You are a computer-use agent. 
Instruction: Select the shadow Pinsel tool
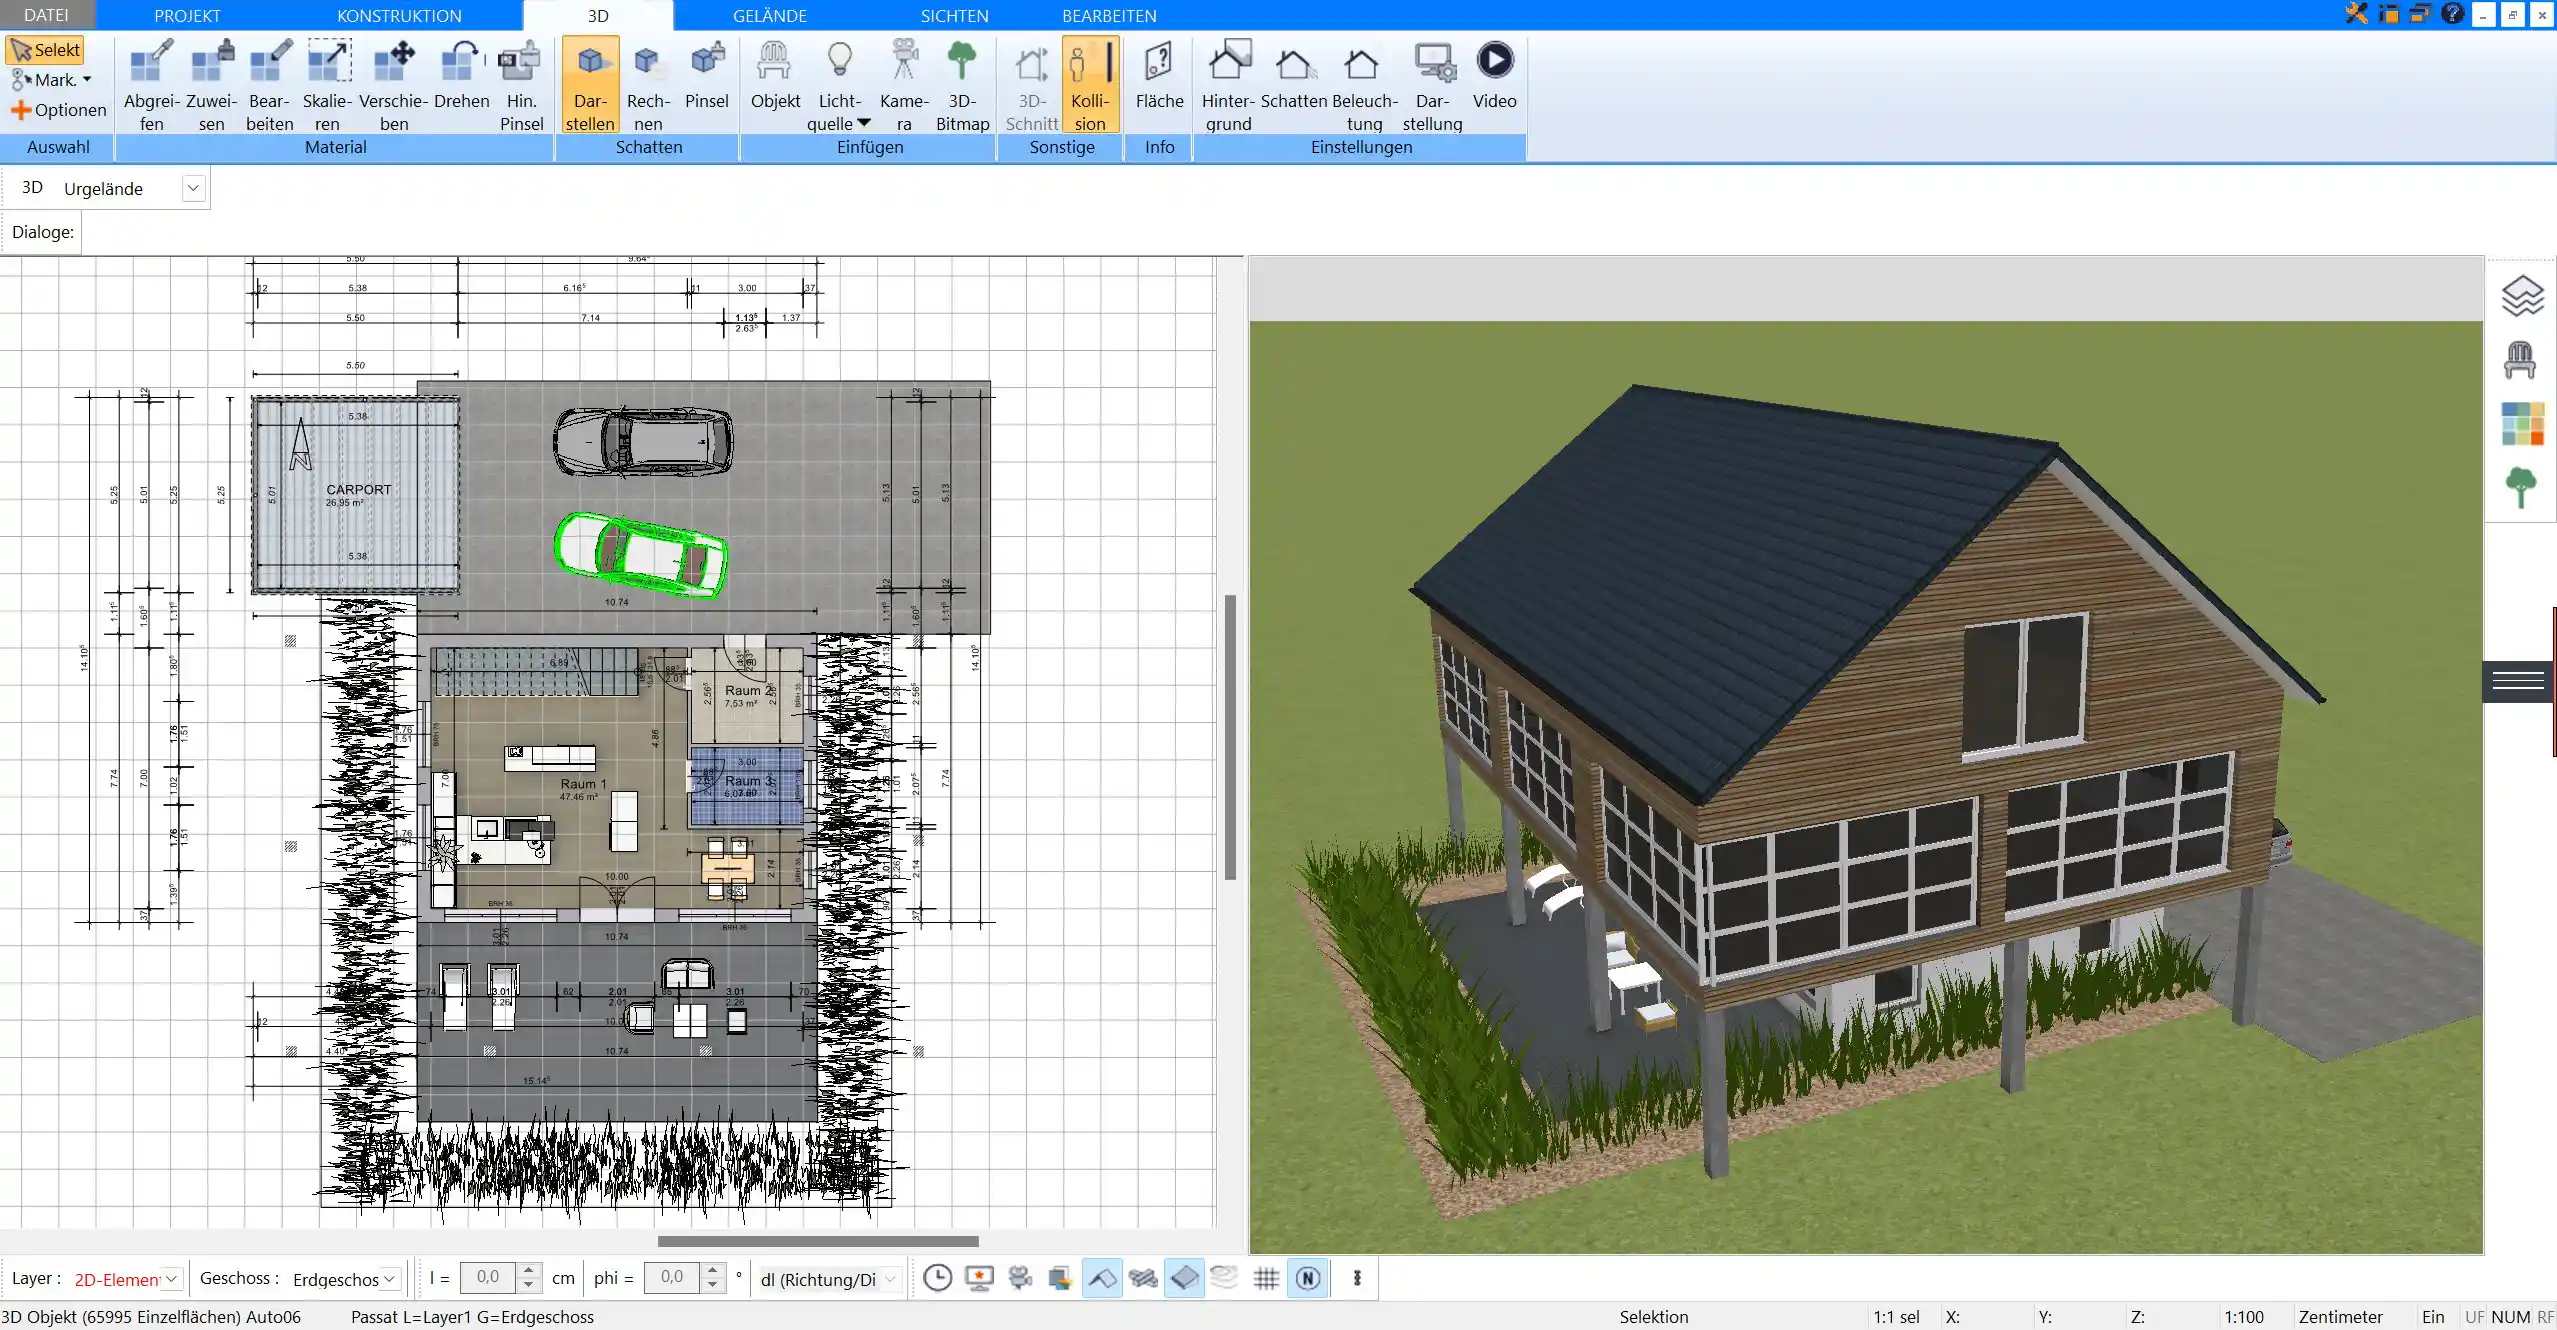click(707, 75)
